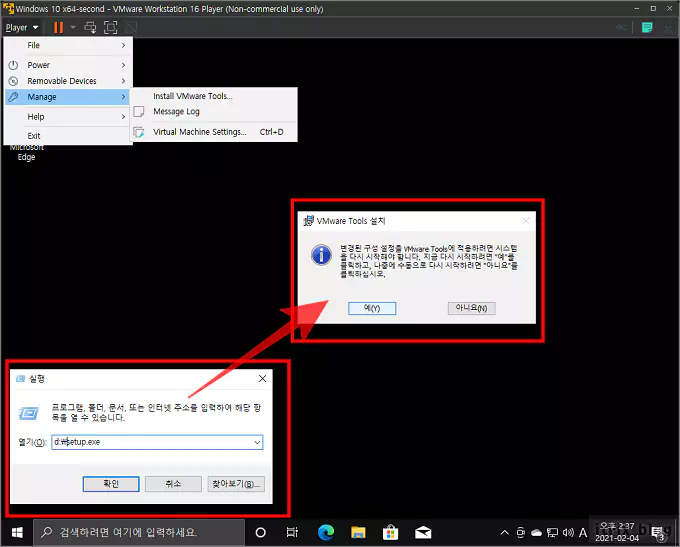Image resolution: width=680 pixels, height=547 pixels.
Task: Click the Meet Now tray icon
Action: [521, 533]
